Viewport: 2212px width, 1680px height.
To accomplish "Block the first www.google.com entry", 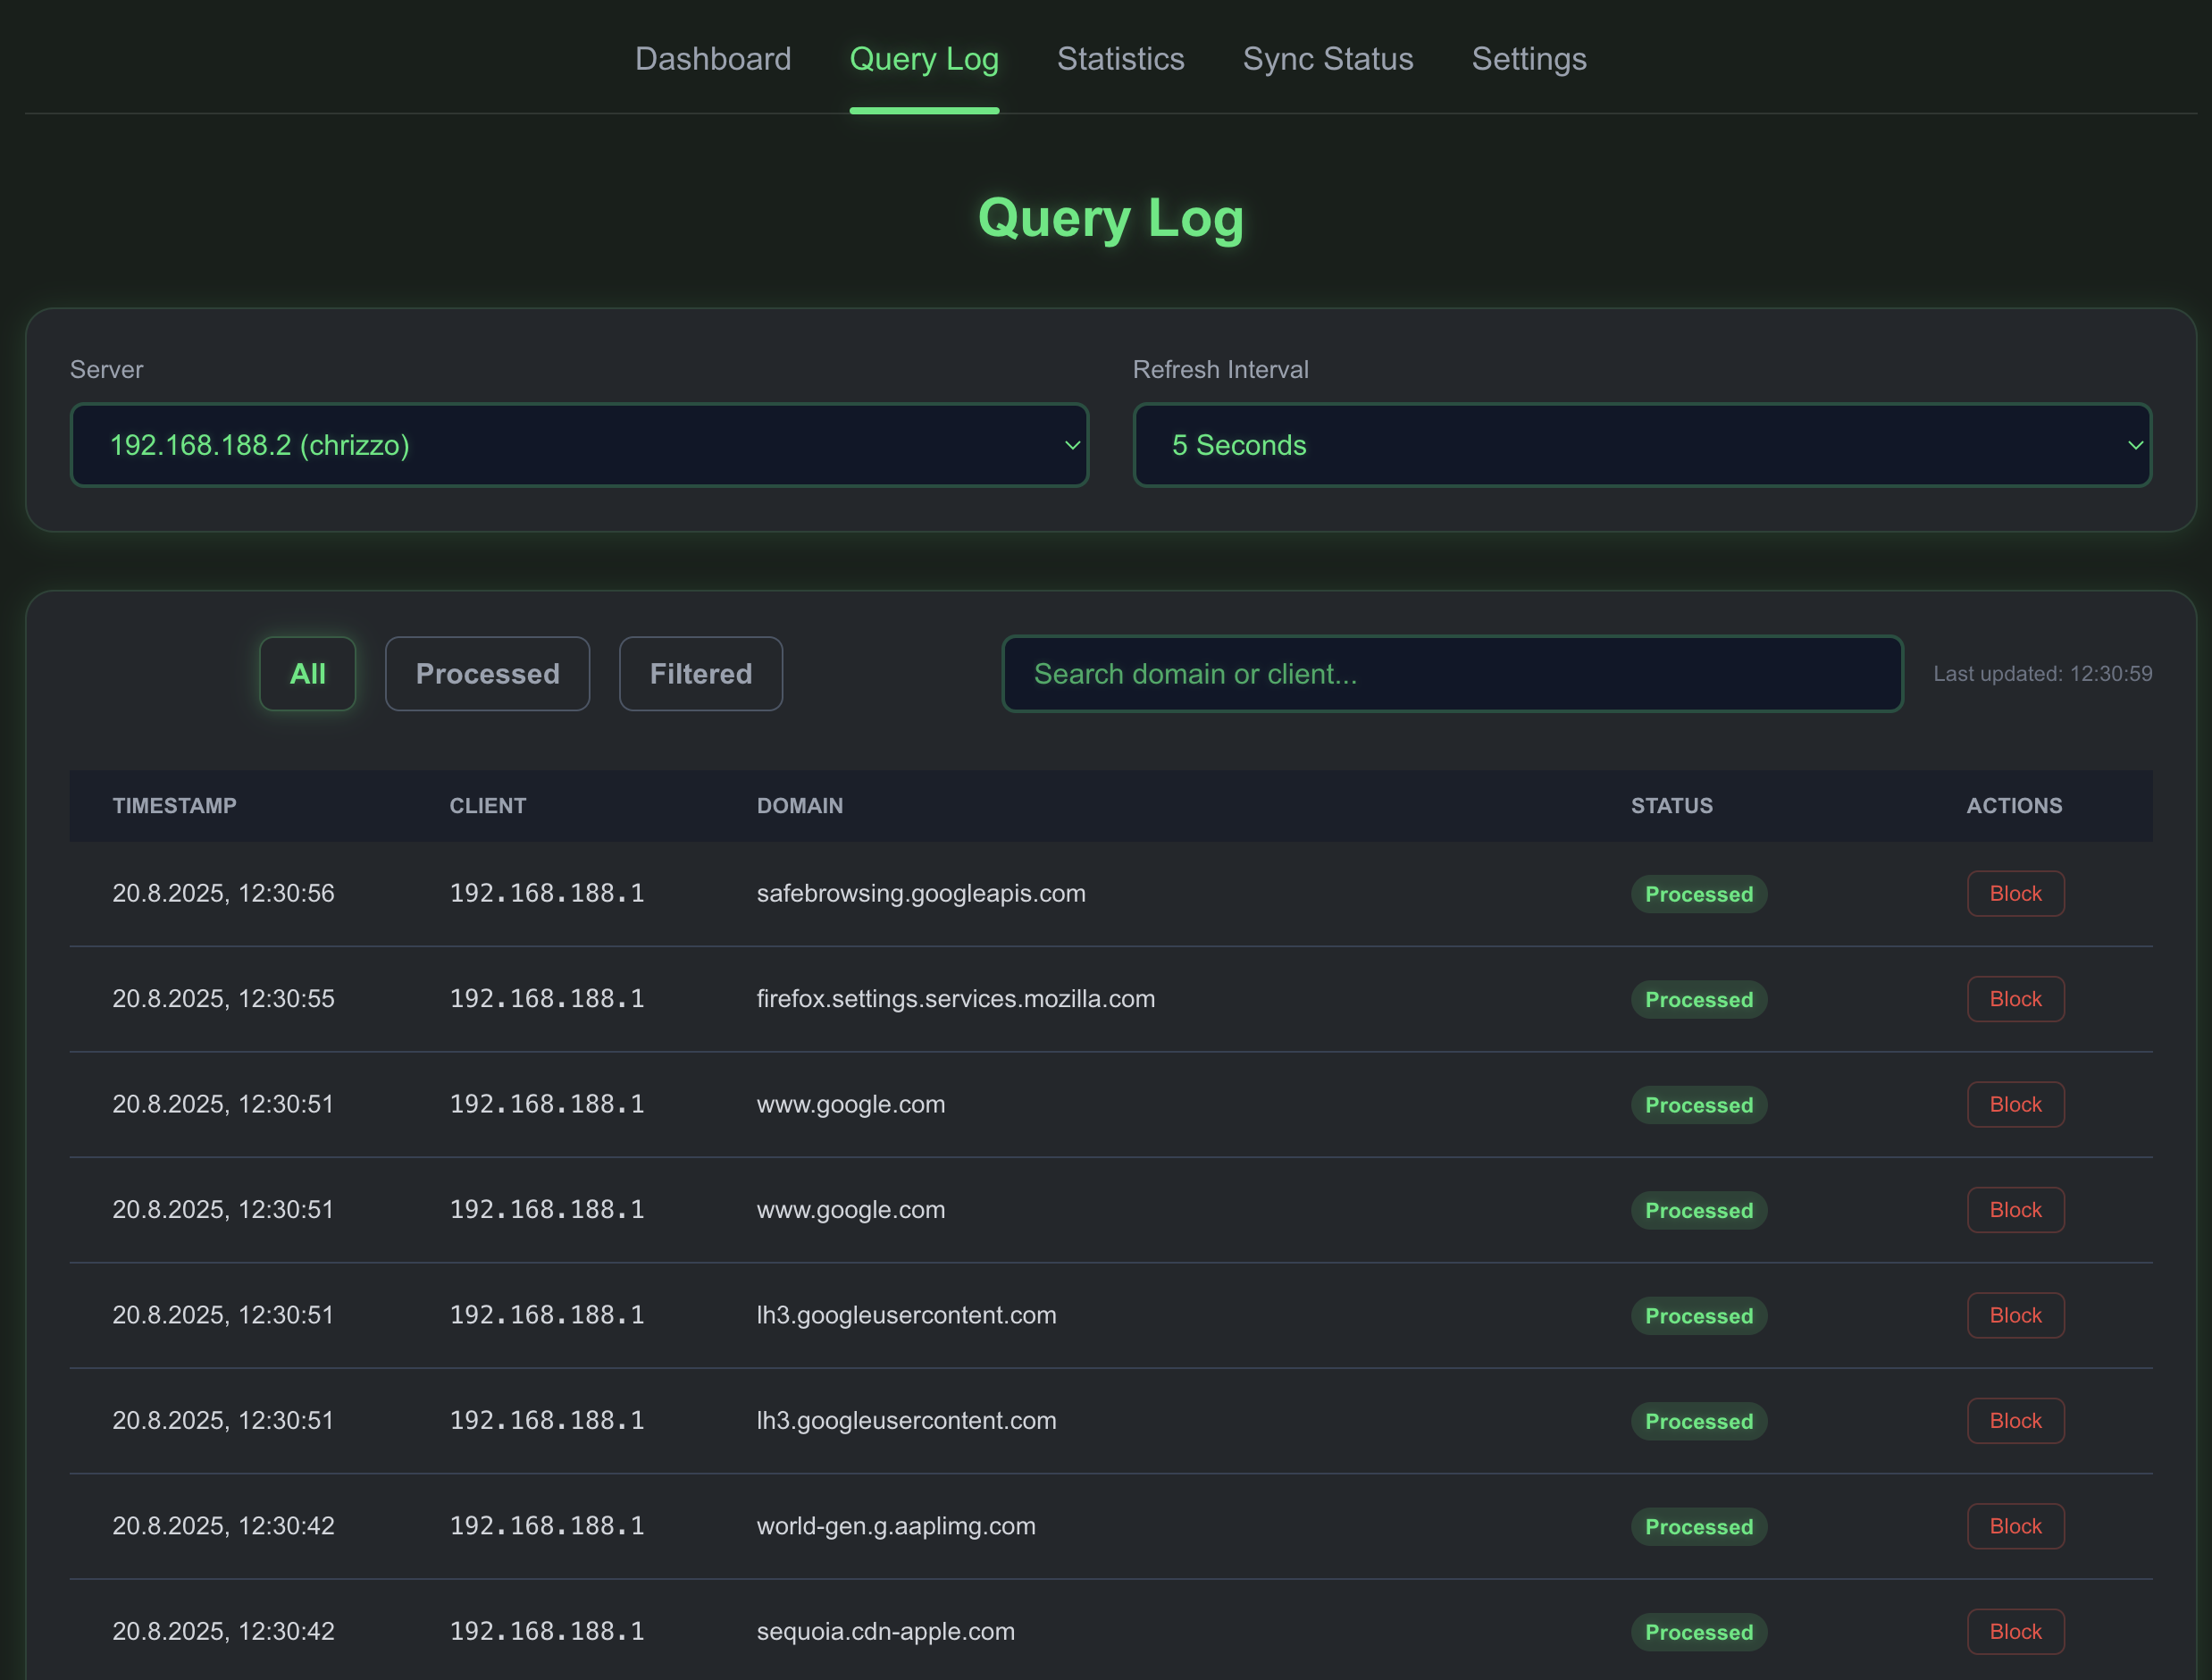I will 2015,1105.
